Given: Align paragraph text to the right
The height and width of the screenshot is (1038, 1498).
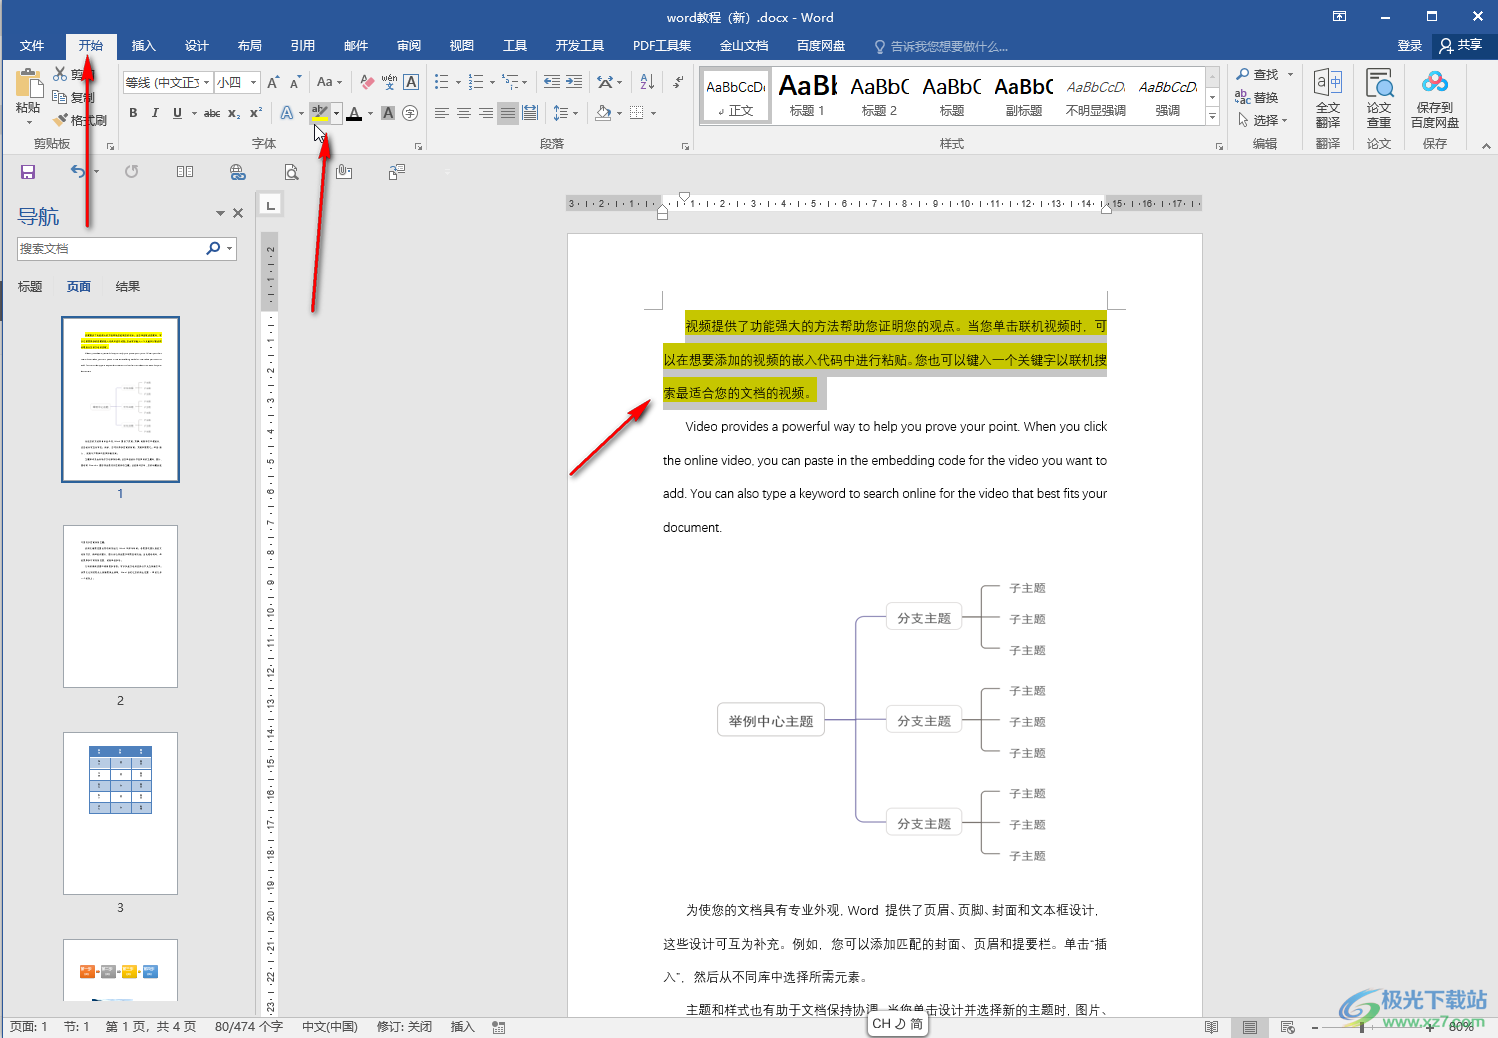Looking at the screenshot, I should pyautogui.click(x=486, y=113).
